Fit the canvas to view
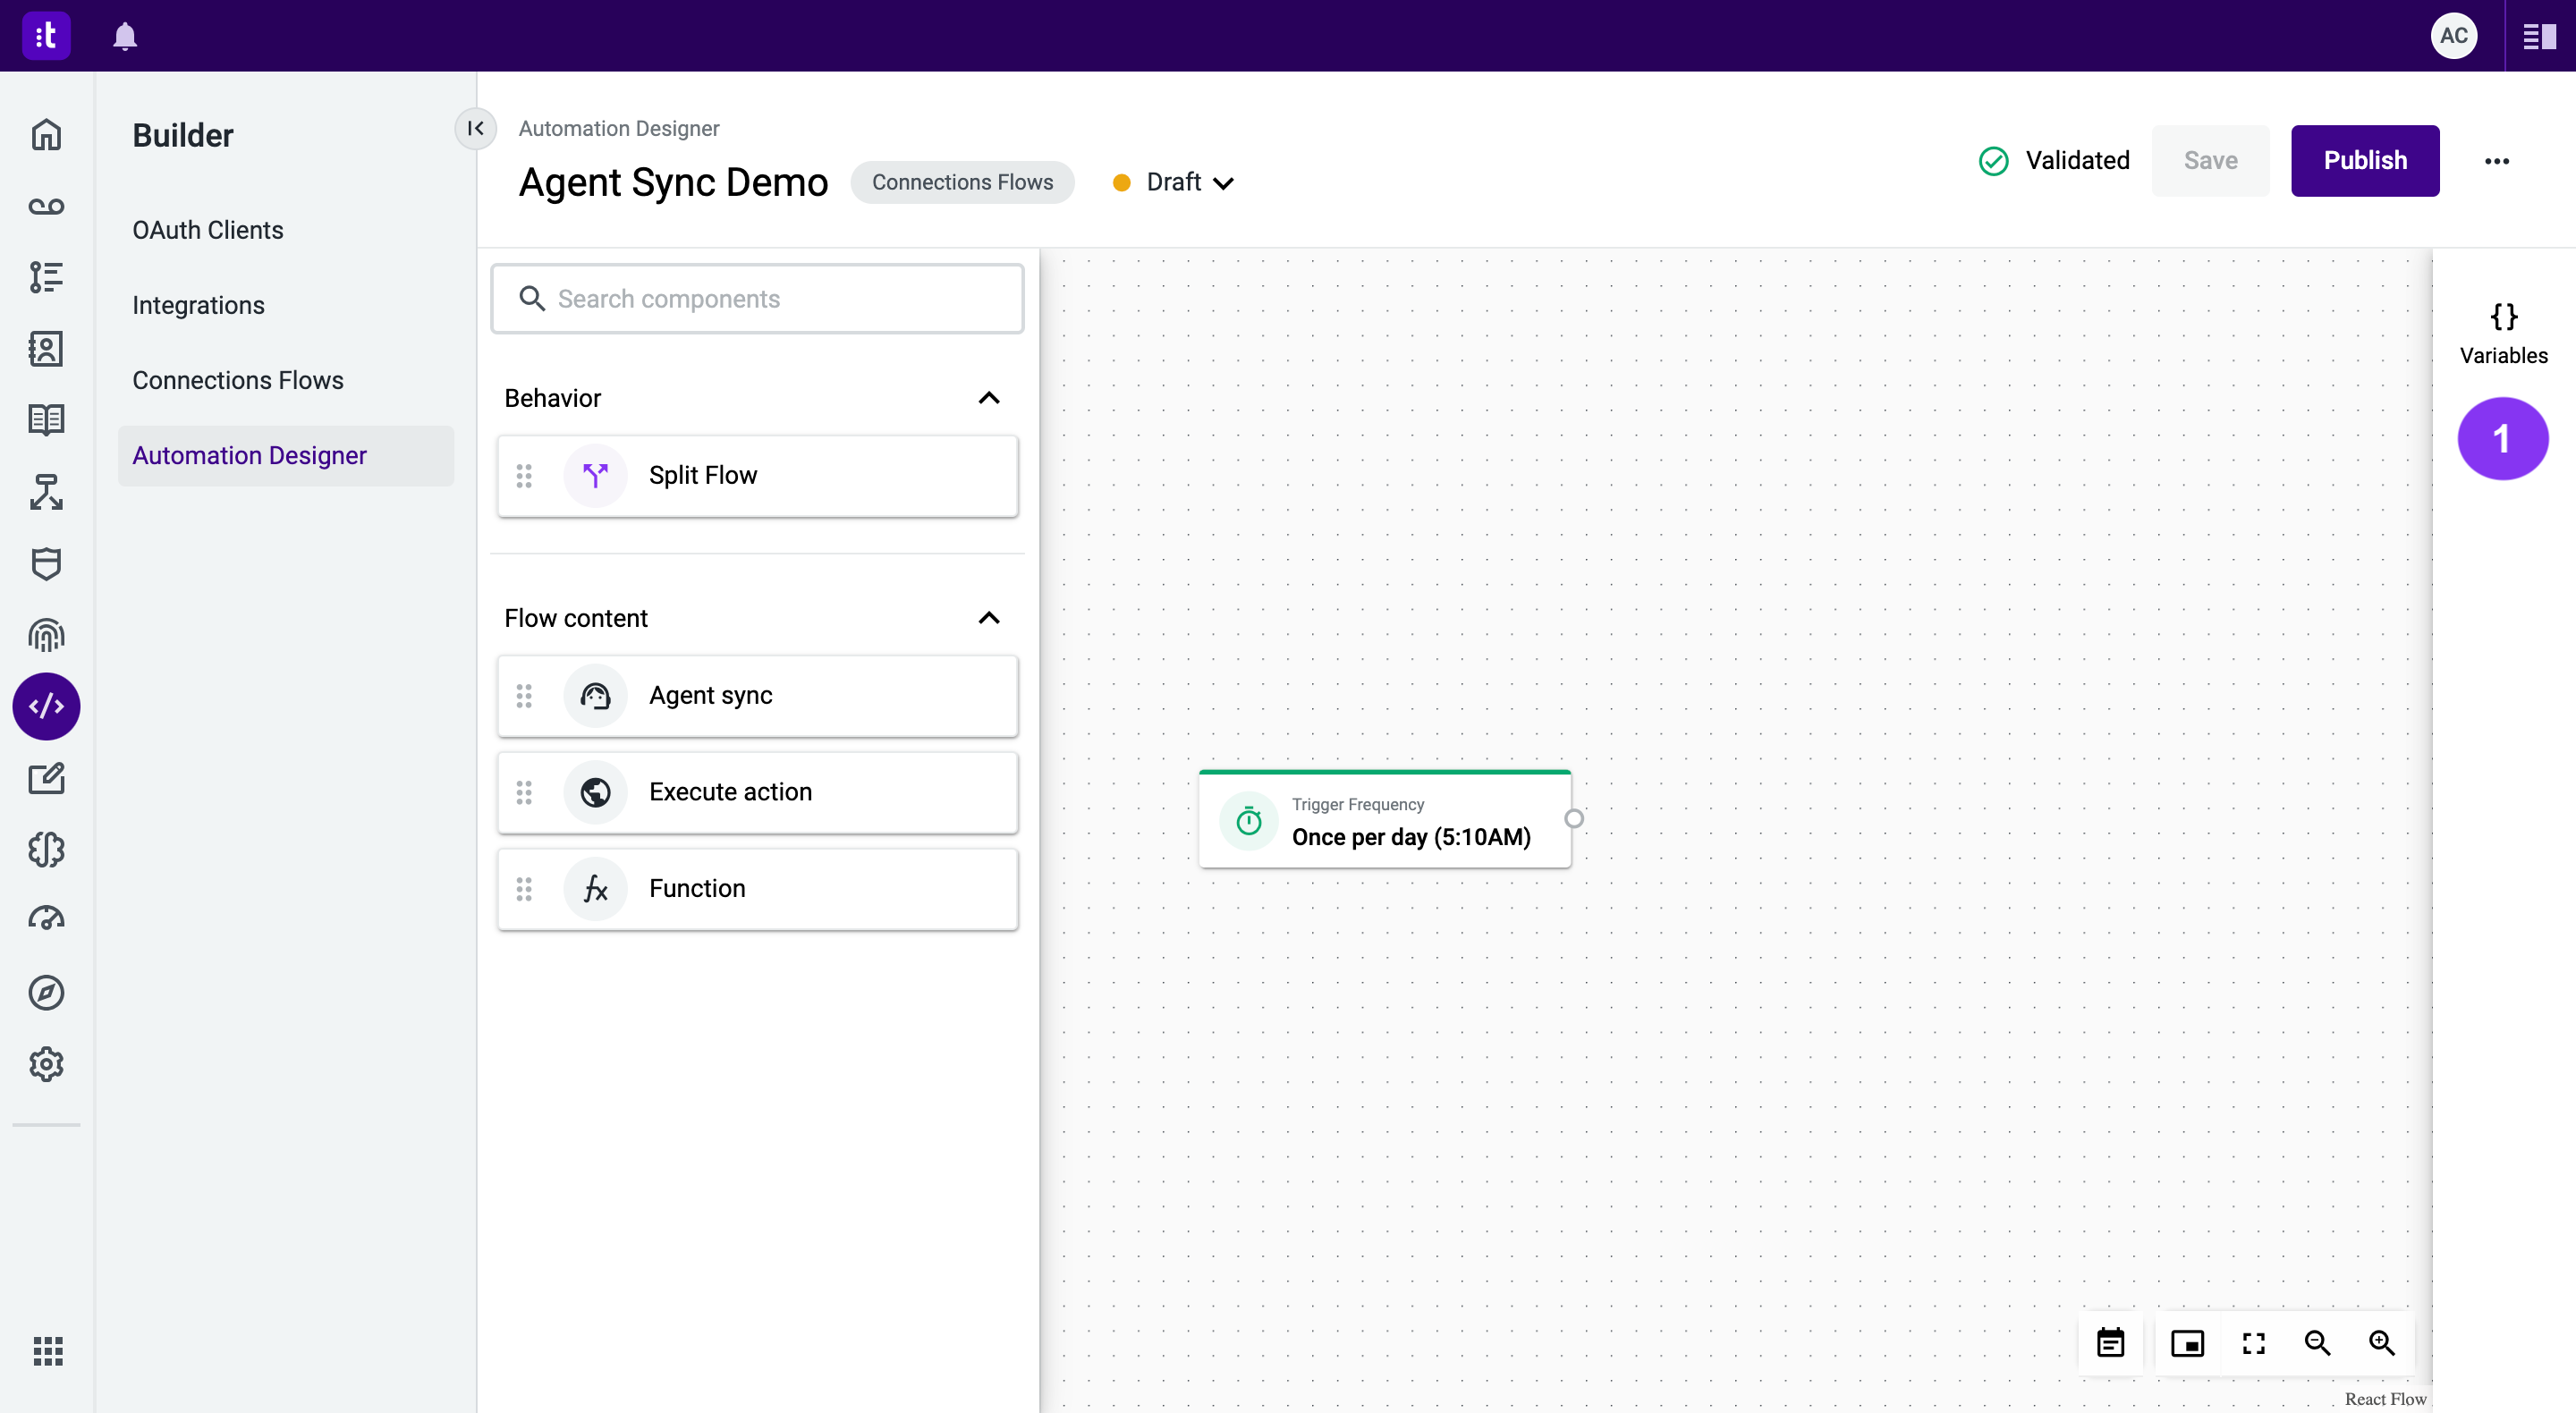 click(2253, 1343)
